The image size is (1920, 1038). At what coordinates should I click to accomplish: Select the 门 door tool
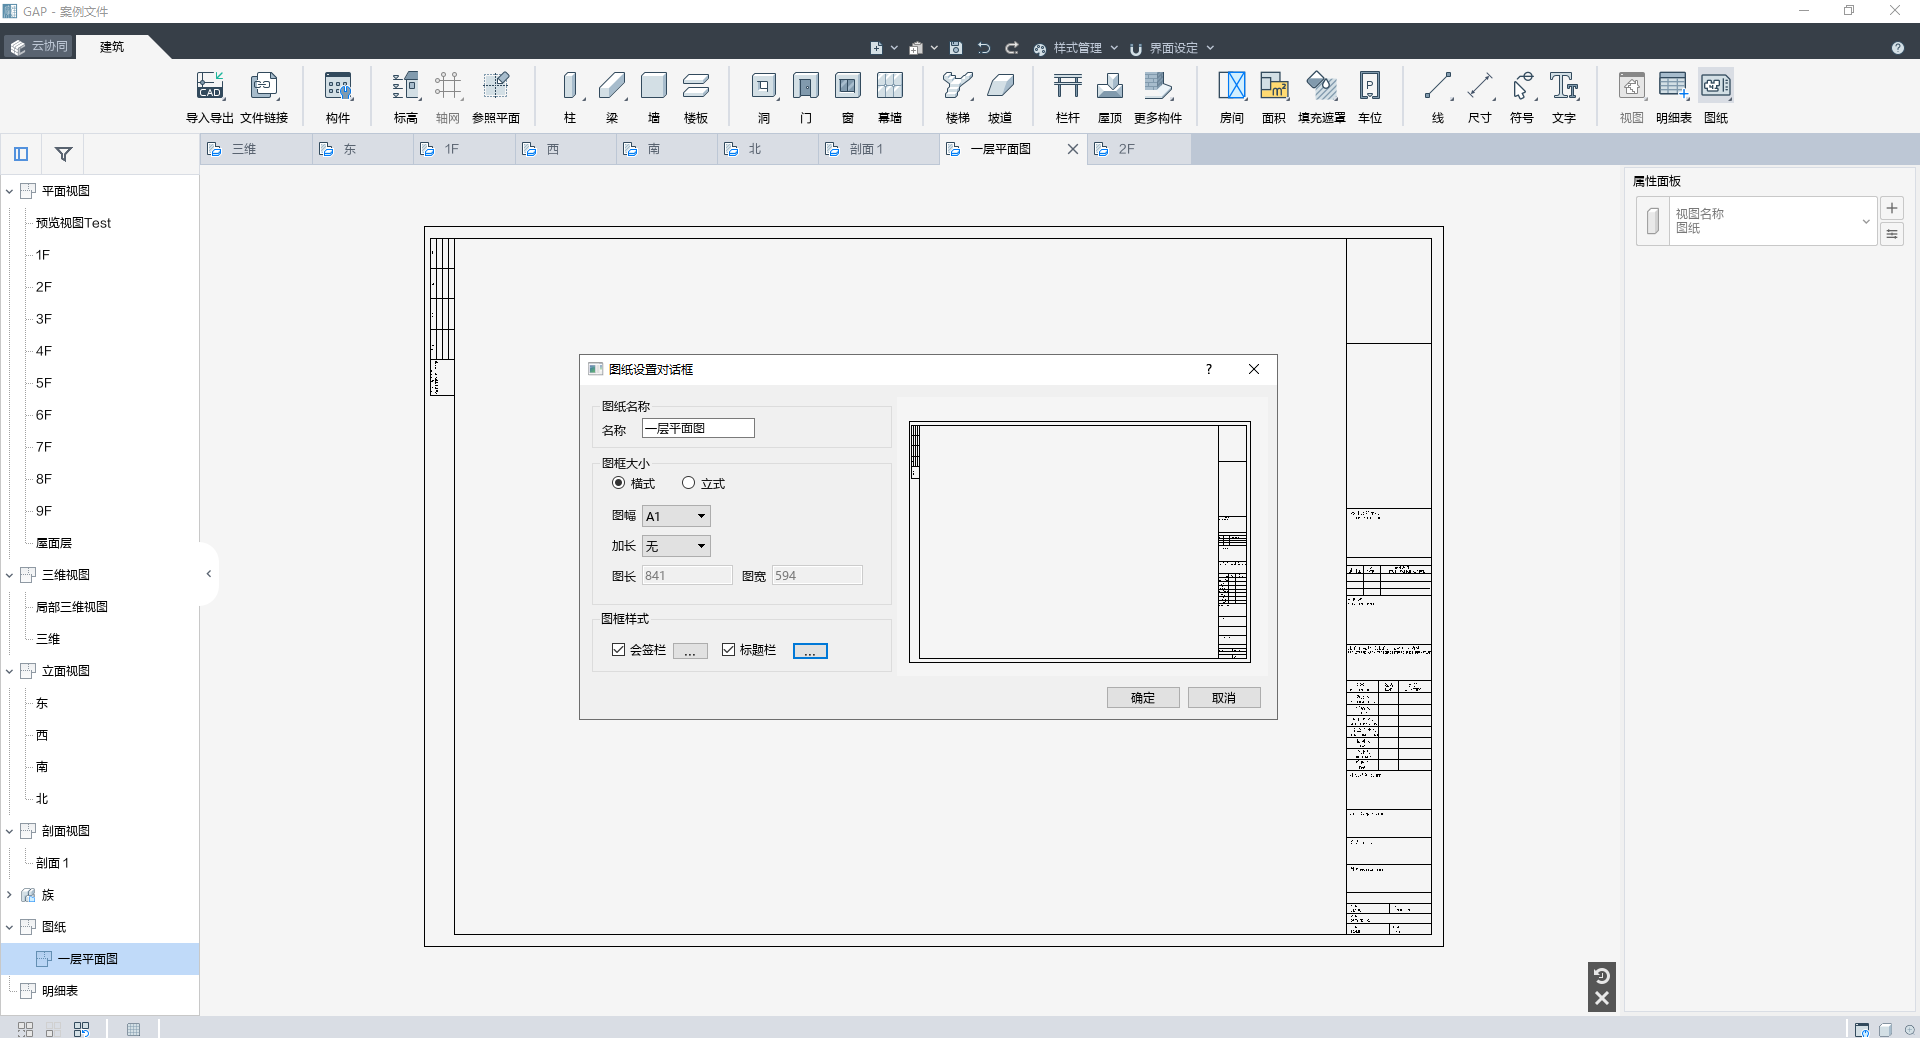[x=806, y=97]
